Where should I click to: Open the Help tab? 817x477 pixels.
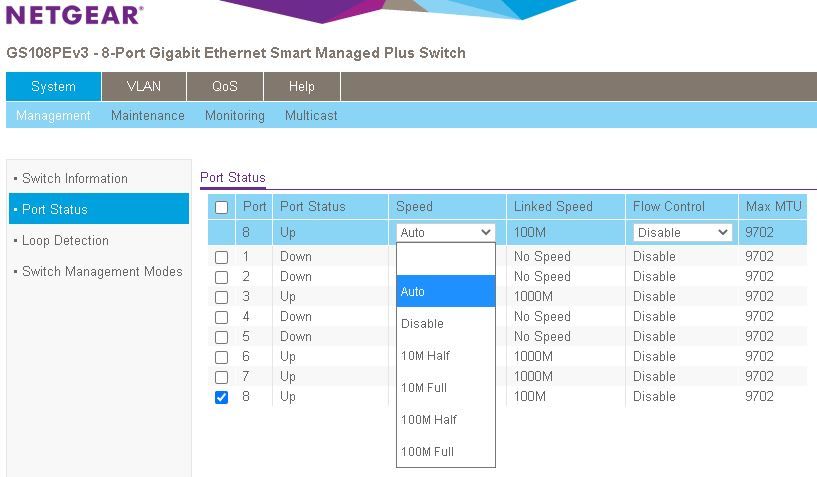coord(301,86)
